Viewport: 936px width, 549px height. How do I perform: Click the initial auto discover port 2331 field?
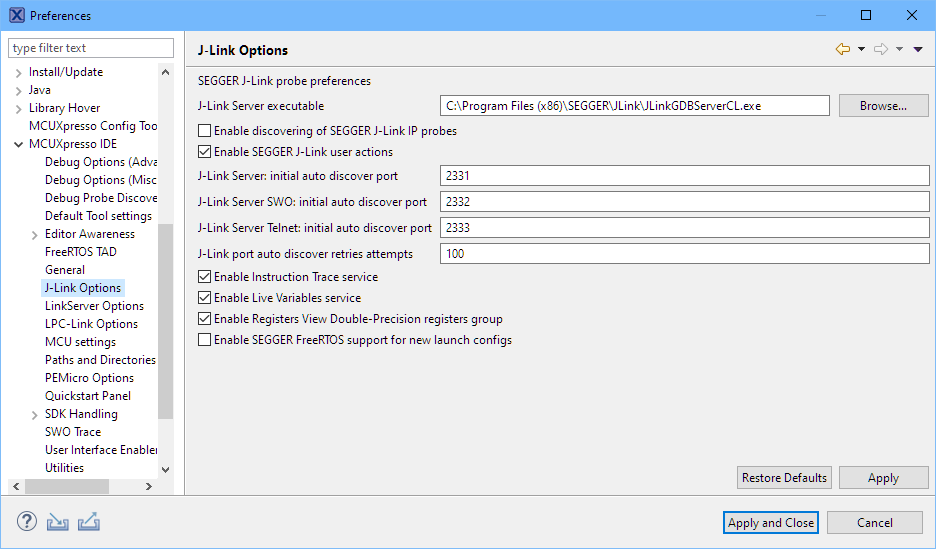685,175
